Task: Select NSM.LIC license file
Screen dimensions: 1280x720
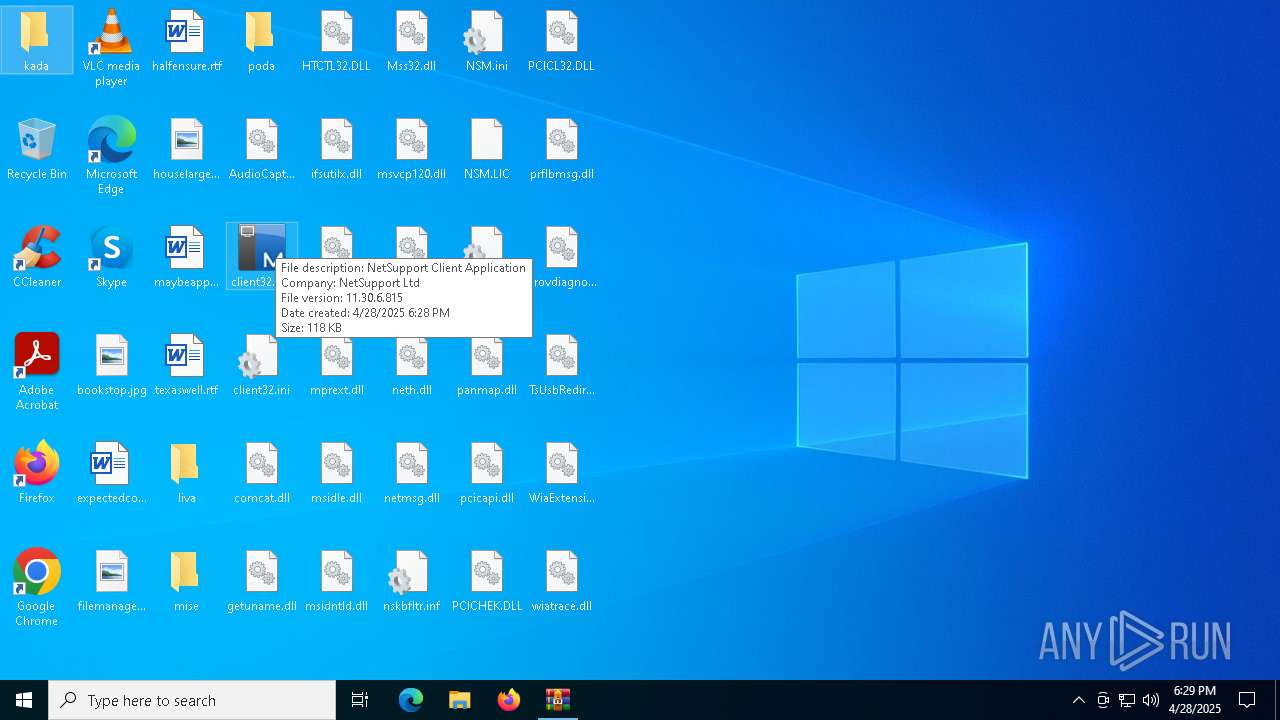Action: (x=486, y=148)
